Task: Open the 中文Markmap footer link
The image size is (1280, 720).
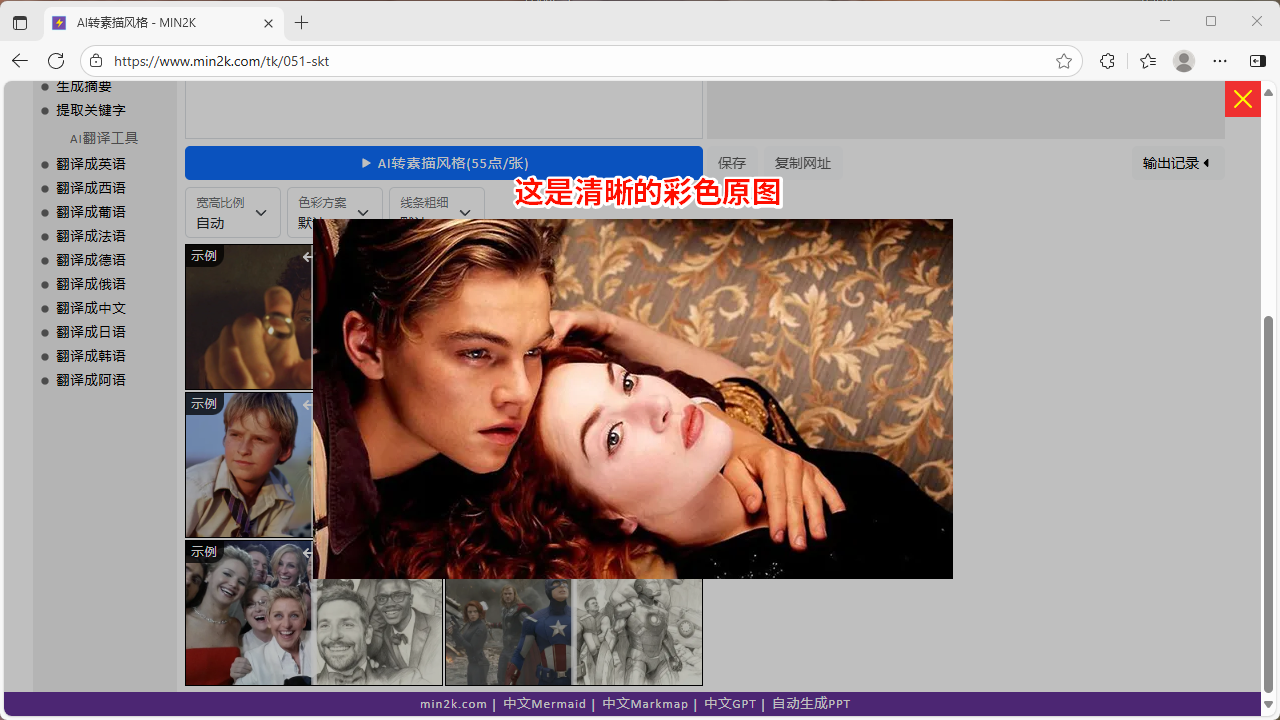Action: (645, 704)
